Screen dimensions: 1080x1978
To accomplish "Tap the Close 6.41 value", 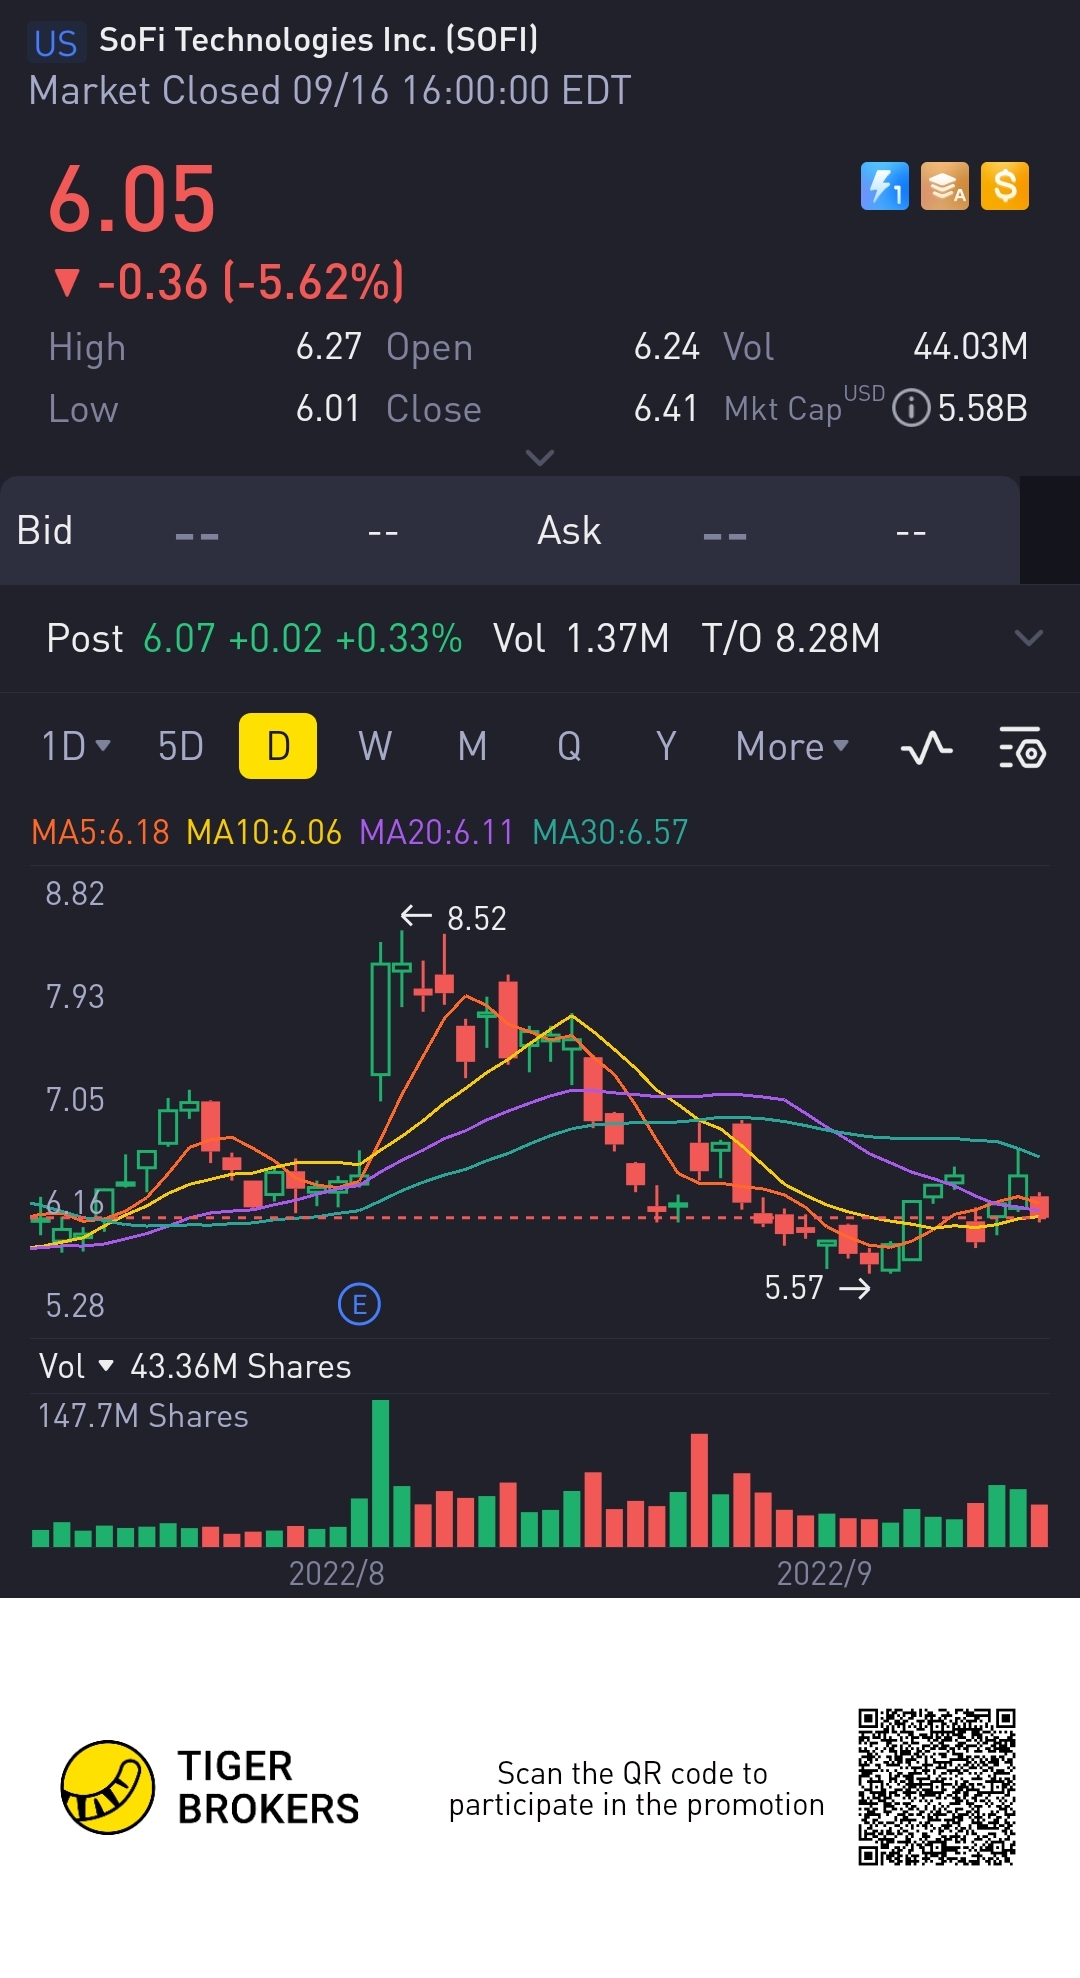I will [665, 408].
